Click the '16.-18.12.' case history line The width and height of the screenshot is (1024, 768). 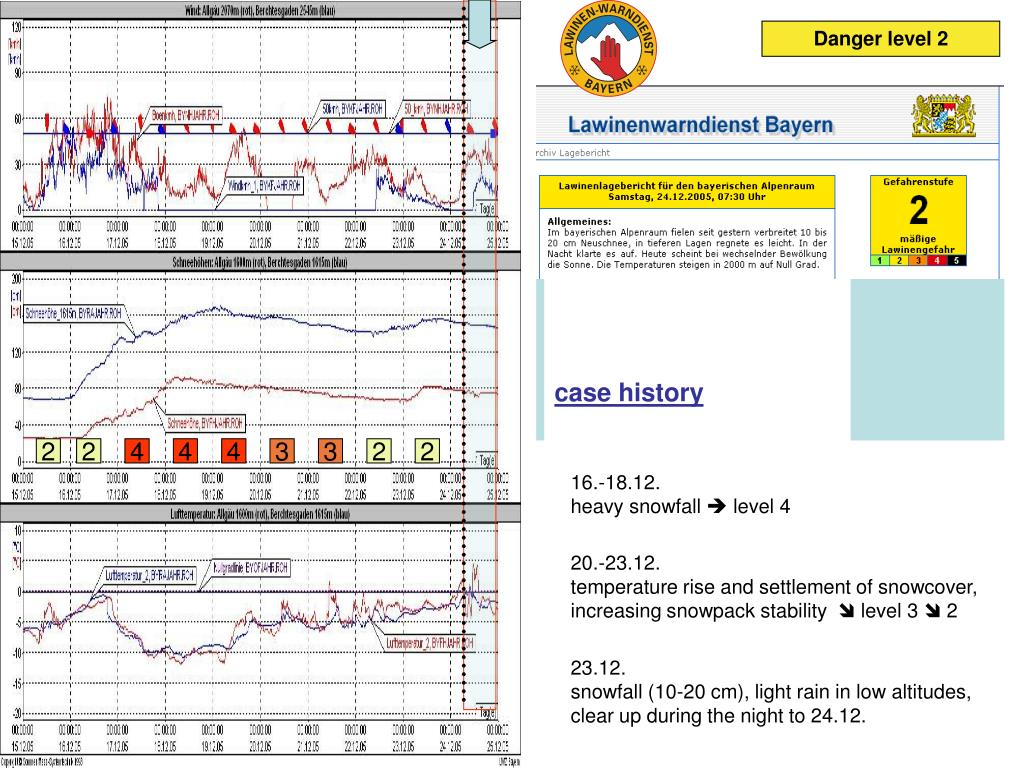tap(615, 483)
